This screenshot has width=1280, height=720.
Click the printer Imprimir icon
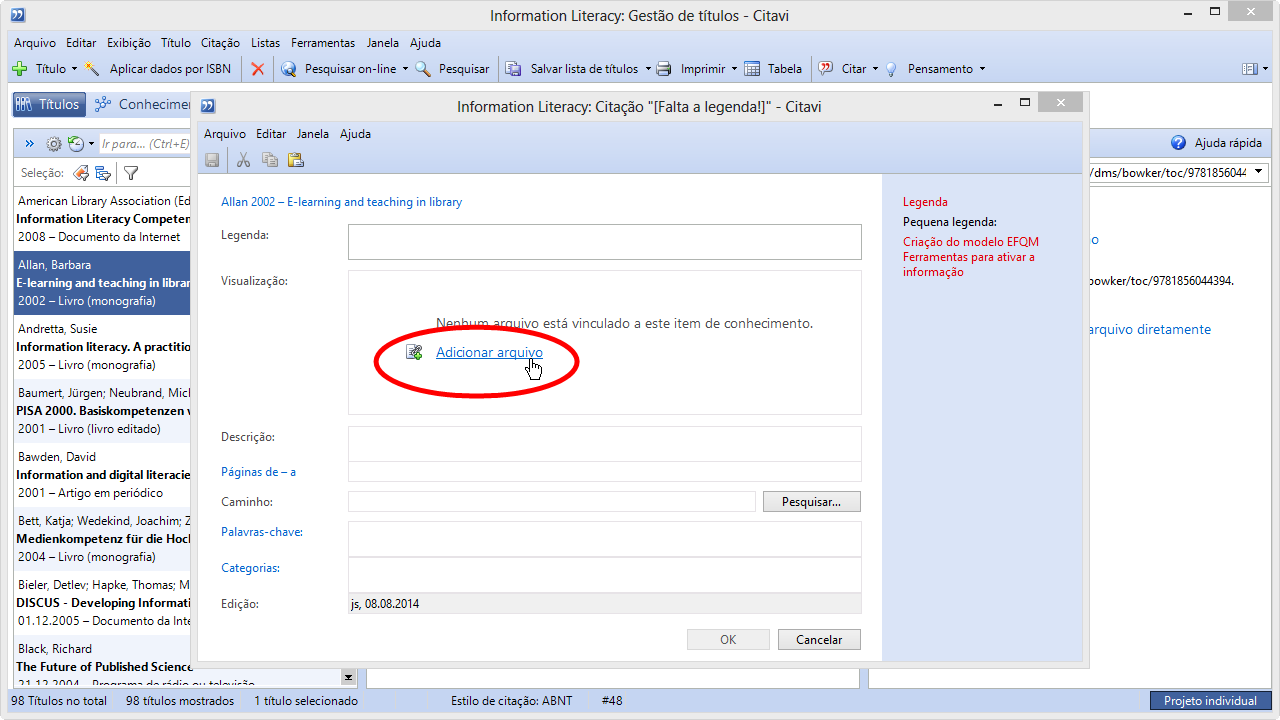[x=663, y=69]
